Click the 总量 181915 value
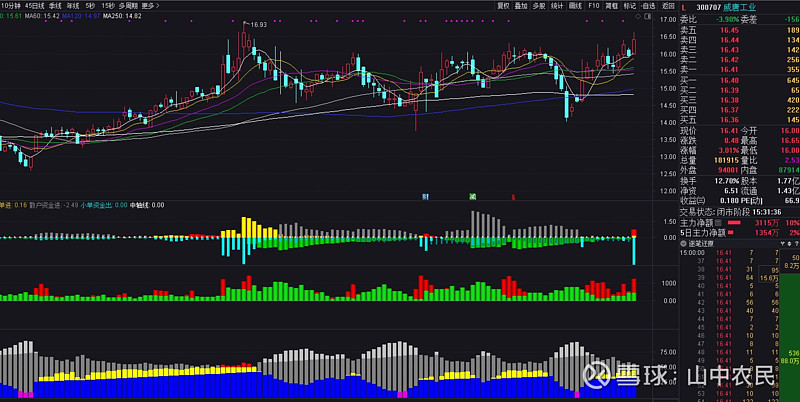The image size is (800, 402). click(x=726, y=161)
